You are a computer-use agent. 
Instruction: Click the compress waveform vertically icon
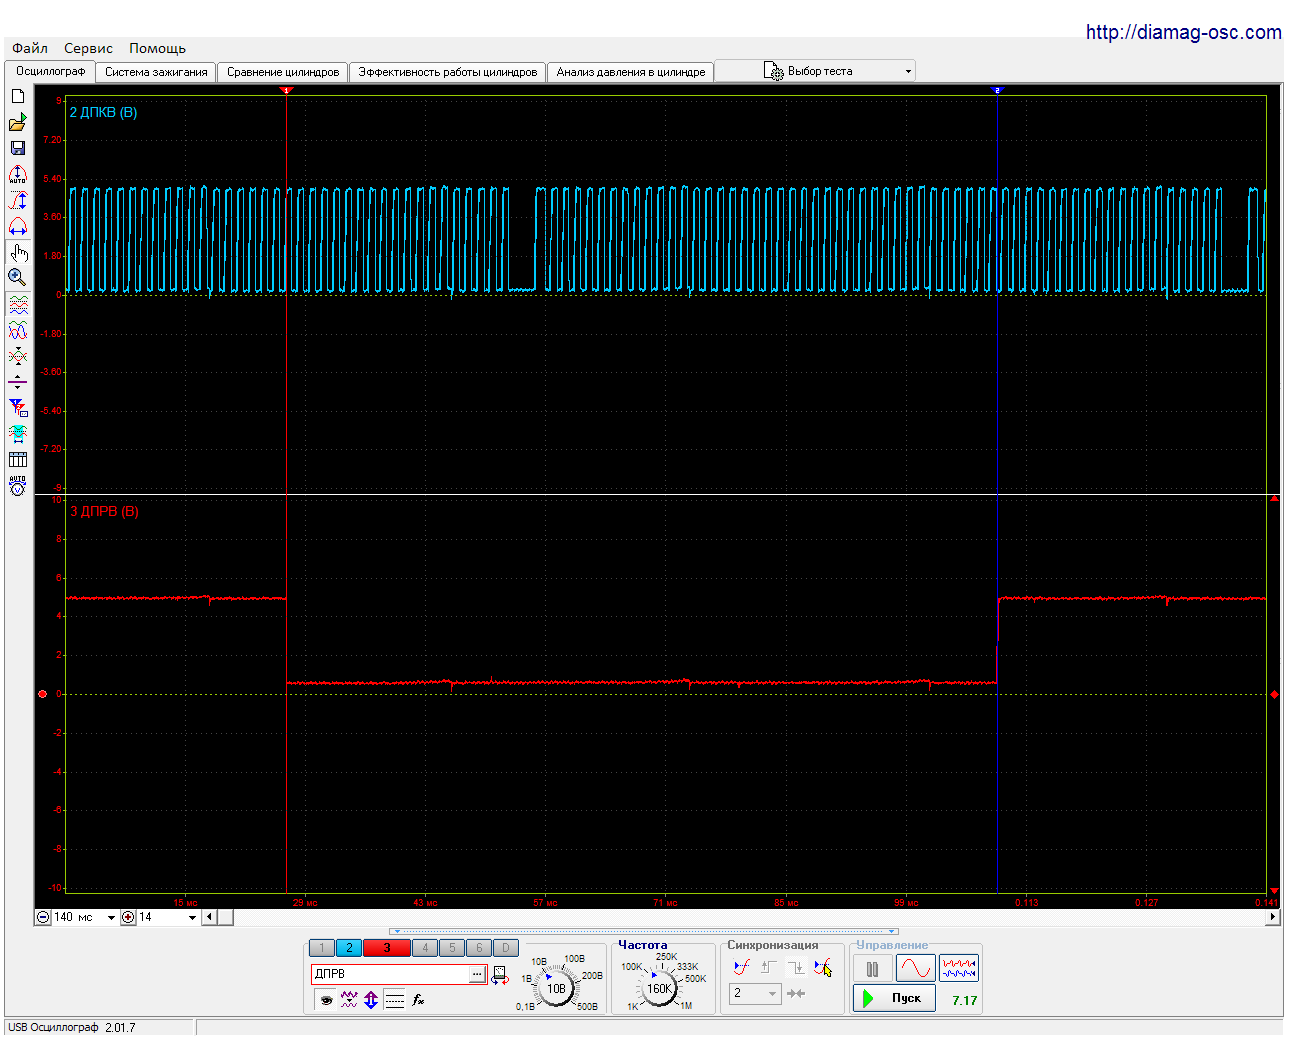click(17, 356)
